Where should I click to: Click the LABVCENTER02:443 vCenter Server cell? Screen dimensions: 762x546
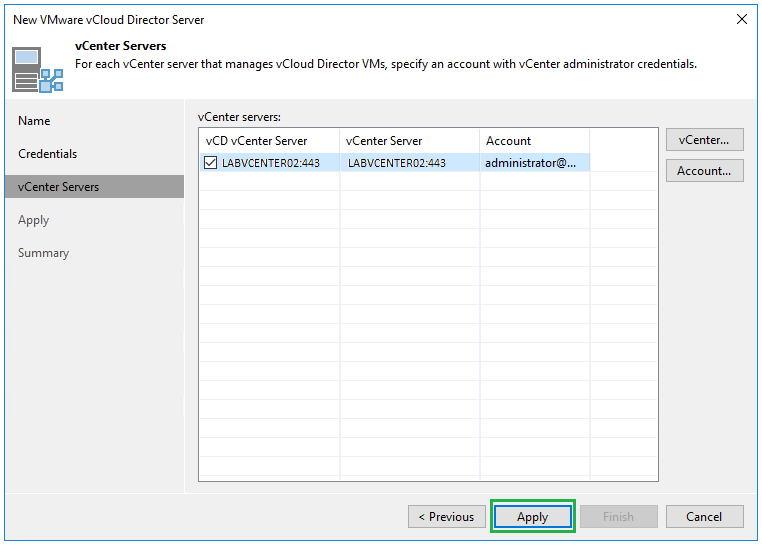point(397,163)
